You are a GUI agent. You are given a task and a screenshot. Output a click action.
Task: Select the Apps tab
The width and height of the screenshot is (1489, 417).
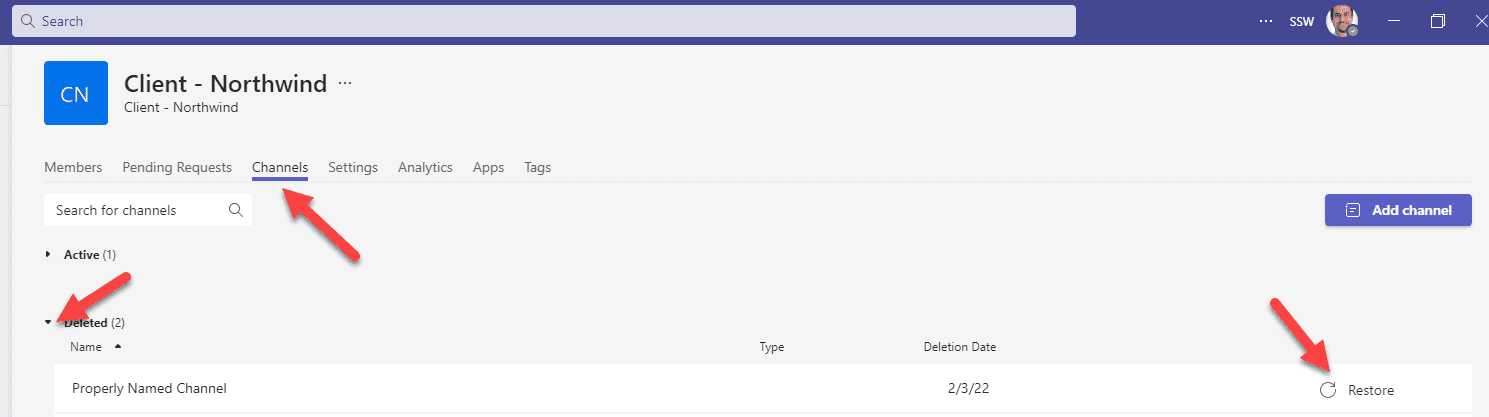pyautogui.click(x=488, y=168)
